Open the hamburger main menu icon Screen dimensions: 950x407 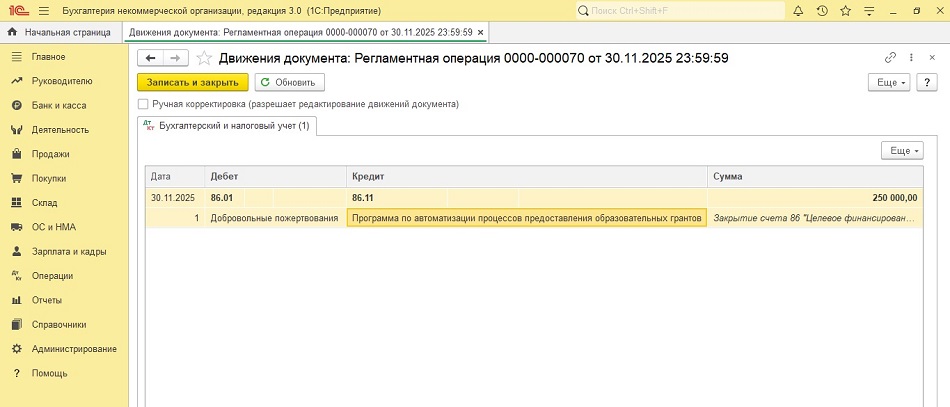coord(45,10)
